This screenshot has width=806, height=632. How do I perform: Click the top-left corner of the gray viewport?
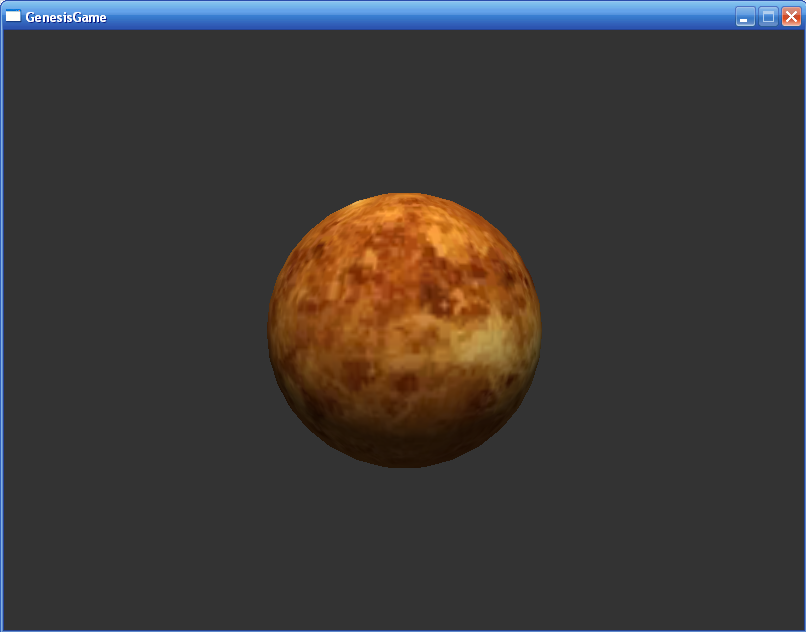click(x=7, y=33)
